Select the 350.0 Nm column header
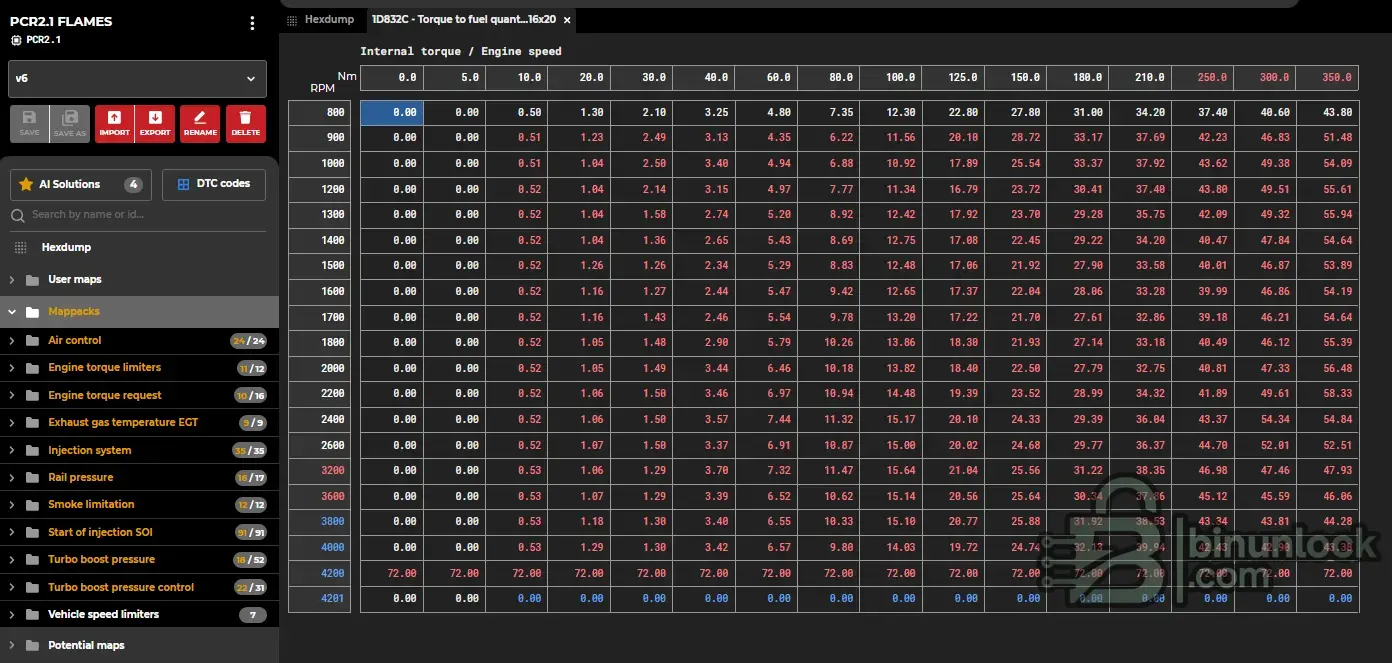Image resolution: width=1392 pixels, height=663 pixels. [1326, 77]
